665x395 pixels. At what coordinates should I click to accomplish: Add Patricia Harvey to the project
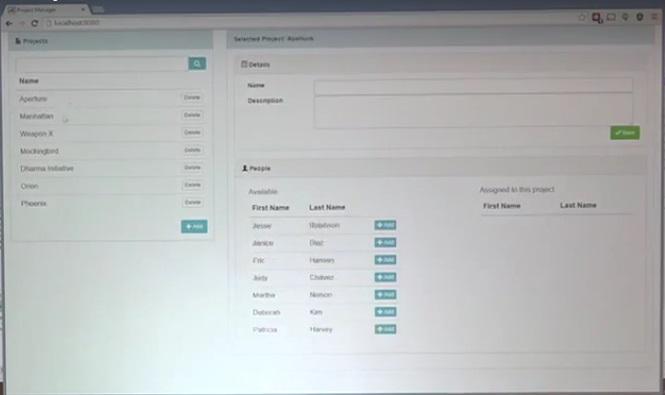click(385, 329)
